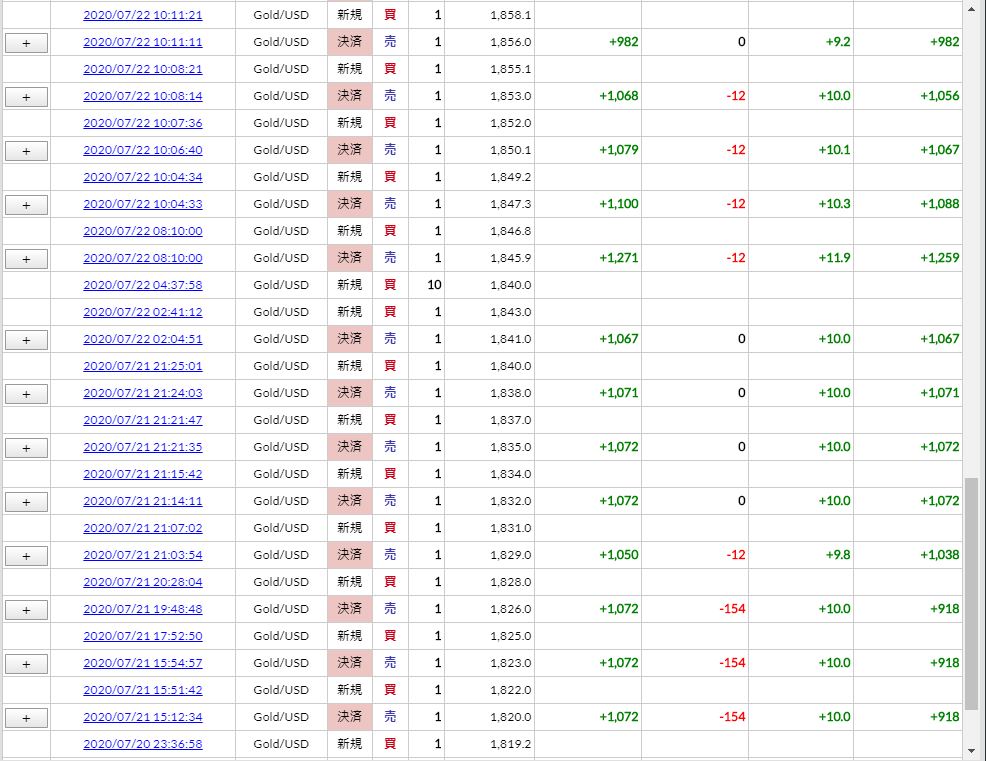Expand the 2020/07/21 19:48:48 settlement row
This screenshot has width=986, height=761.
[26, 611]
